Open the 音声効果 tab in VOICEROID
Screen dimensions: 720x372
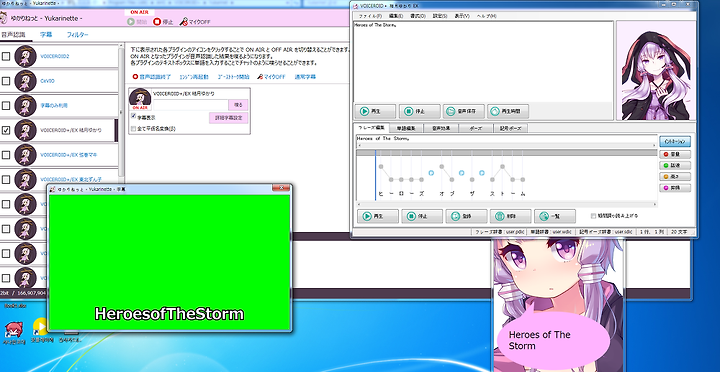(x=441, y=129)
